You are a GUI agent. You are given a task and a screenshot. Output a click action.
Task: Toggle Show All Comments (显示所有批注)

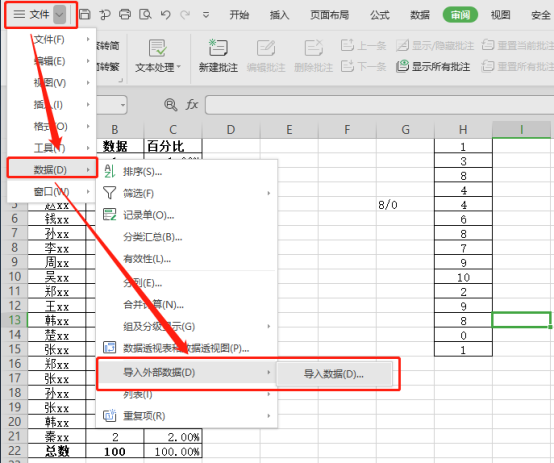coord(433,66)
